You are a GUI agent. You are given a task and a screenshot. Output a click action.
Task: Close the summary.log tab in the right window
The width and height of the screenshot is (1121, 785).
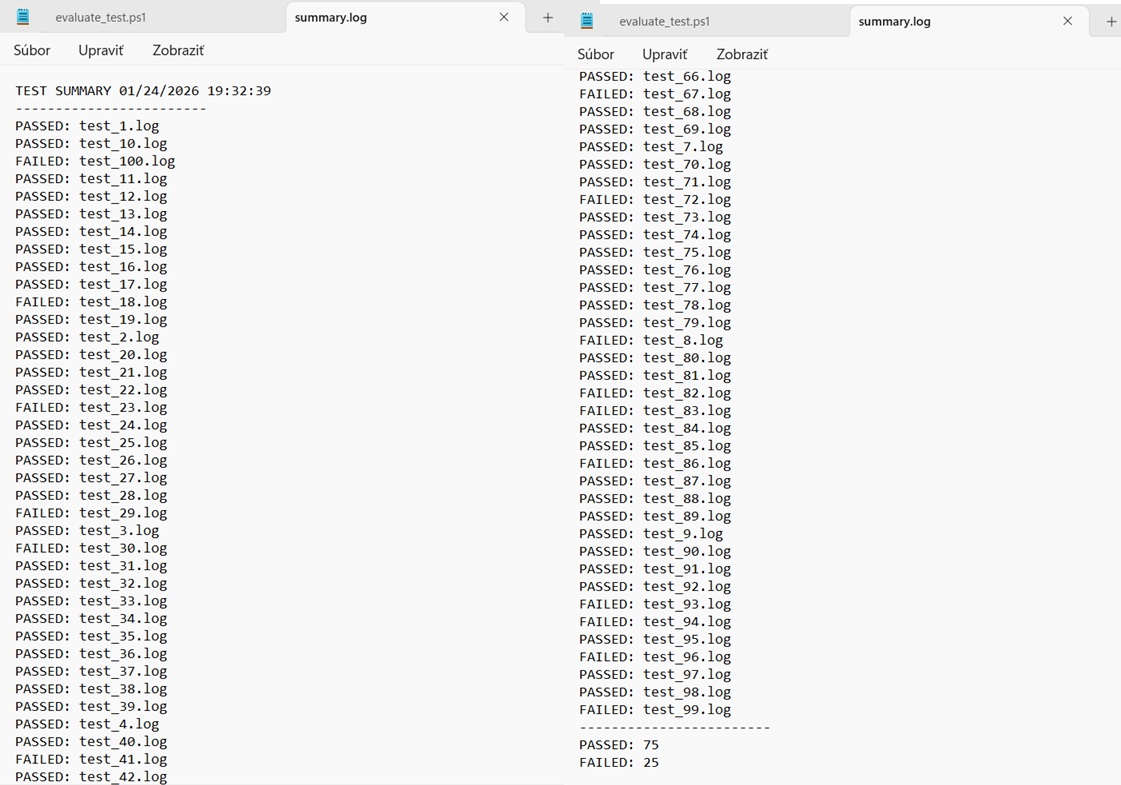[x=1067, y=21]
